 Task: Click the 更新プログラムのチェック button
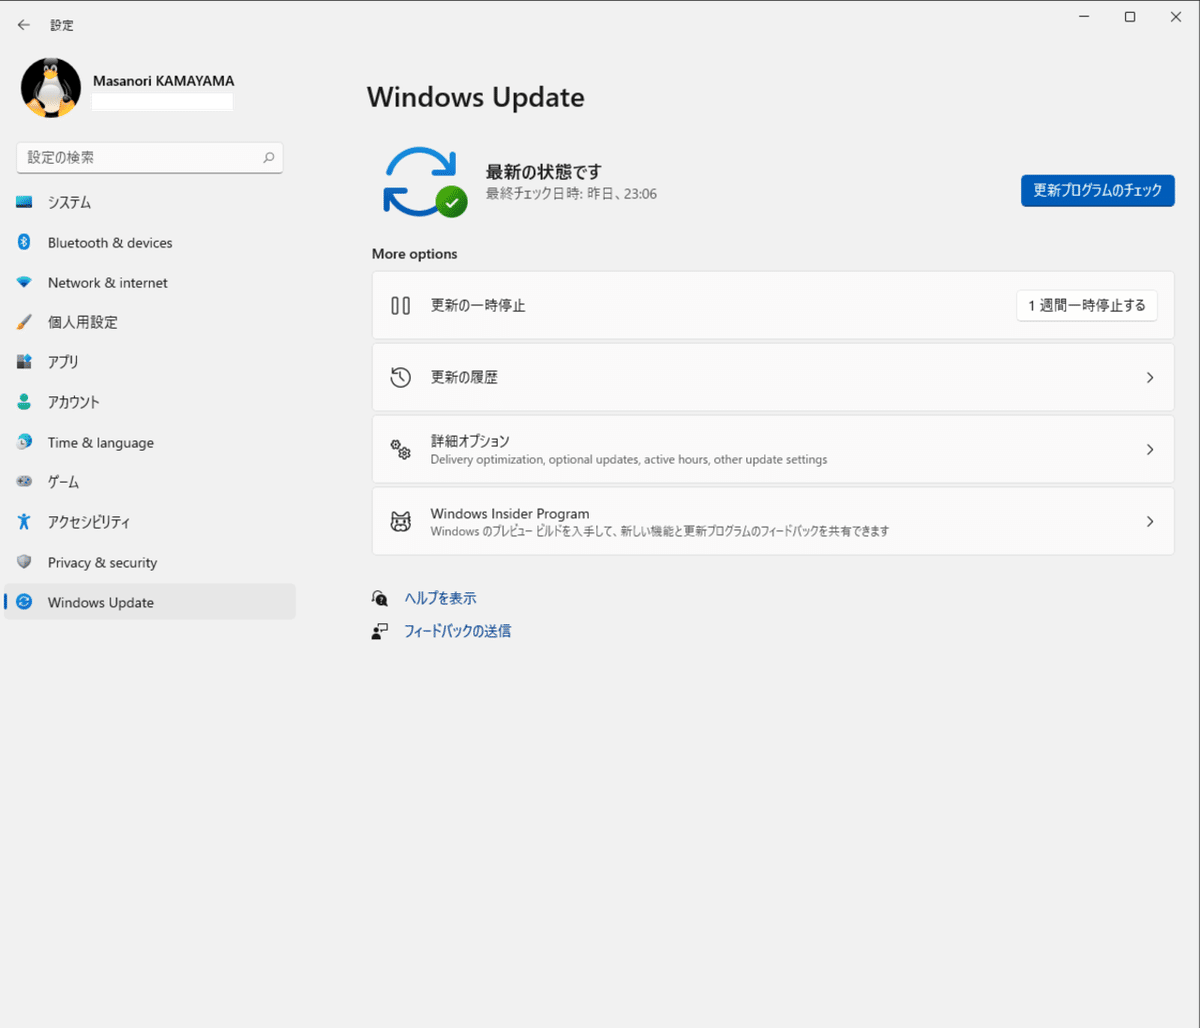[1098, 190]
